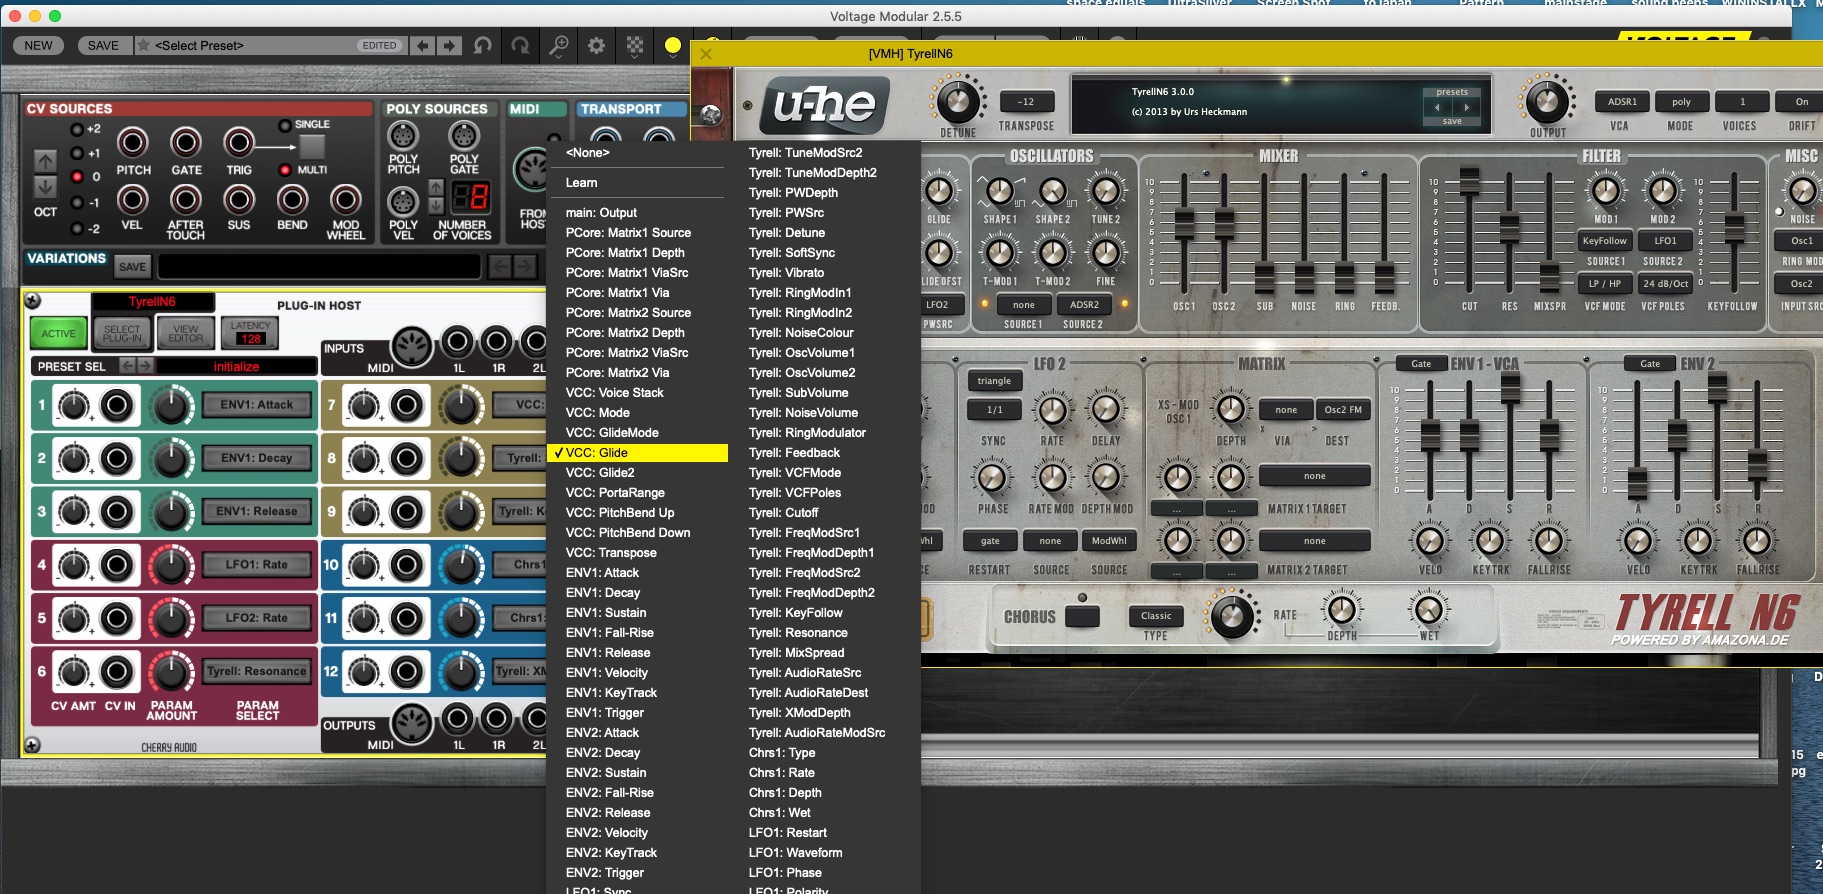
Task: Click the SUS output jack
Action: 239,199
